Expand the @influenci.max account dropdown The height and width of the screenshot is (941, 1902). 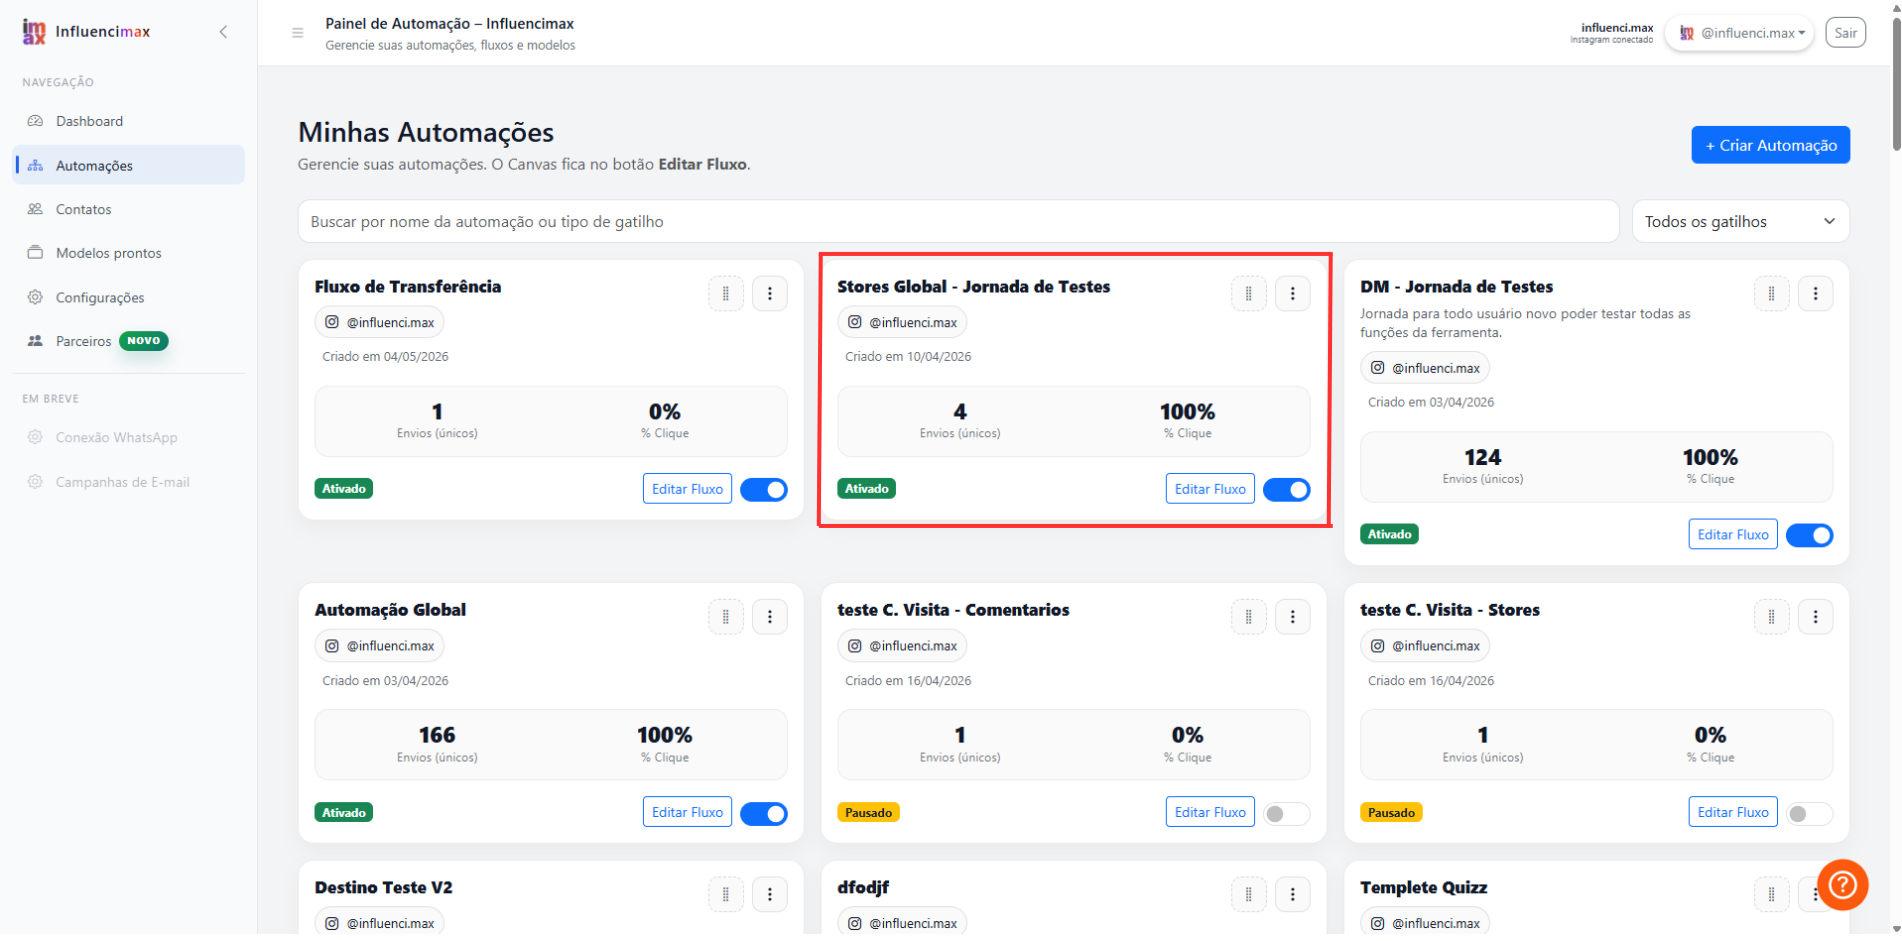(1740, 33)
